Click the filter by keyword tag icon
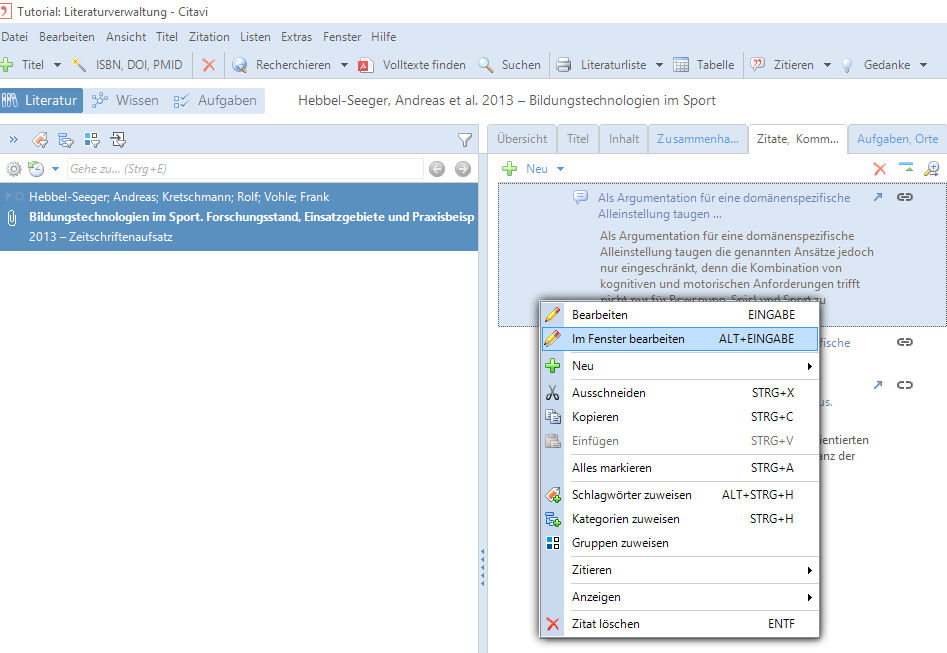This screenshot has height=653, width=947. point(40,140)
